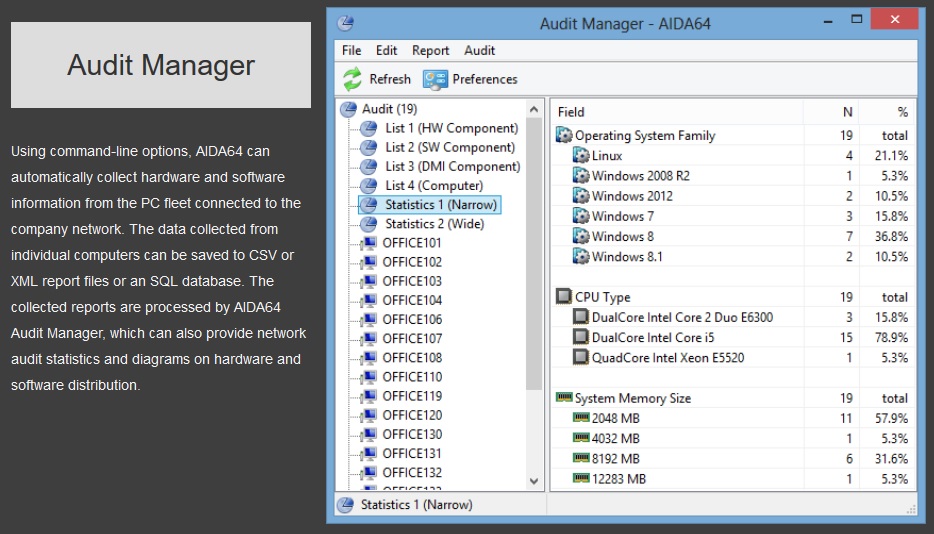Minimize the Audit Manager window
The width and height of the screenshot is (934, 534).
click(x=828, y=21)
